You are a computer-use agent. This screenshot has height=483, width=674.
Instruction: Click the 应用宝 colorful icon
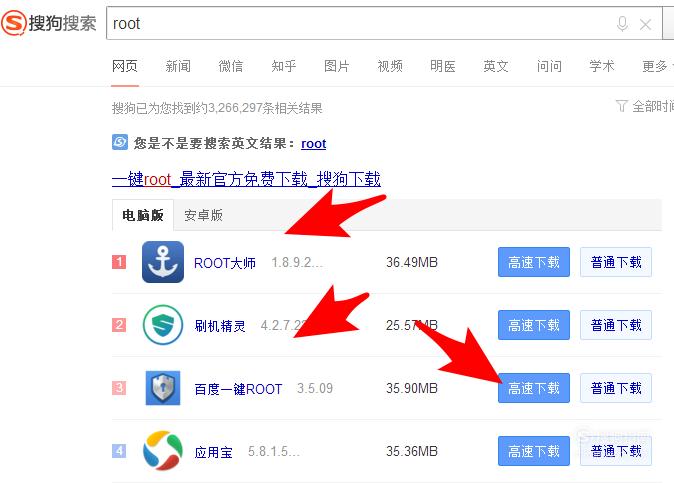163,451
